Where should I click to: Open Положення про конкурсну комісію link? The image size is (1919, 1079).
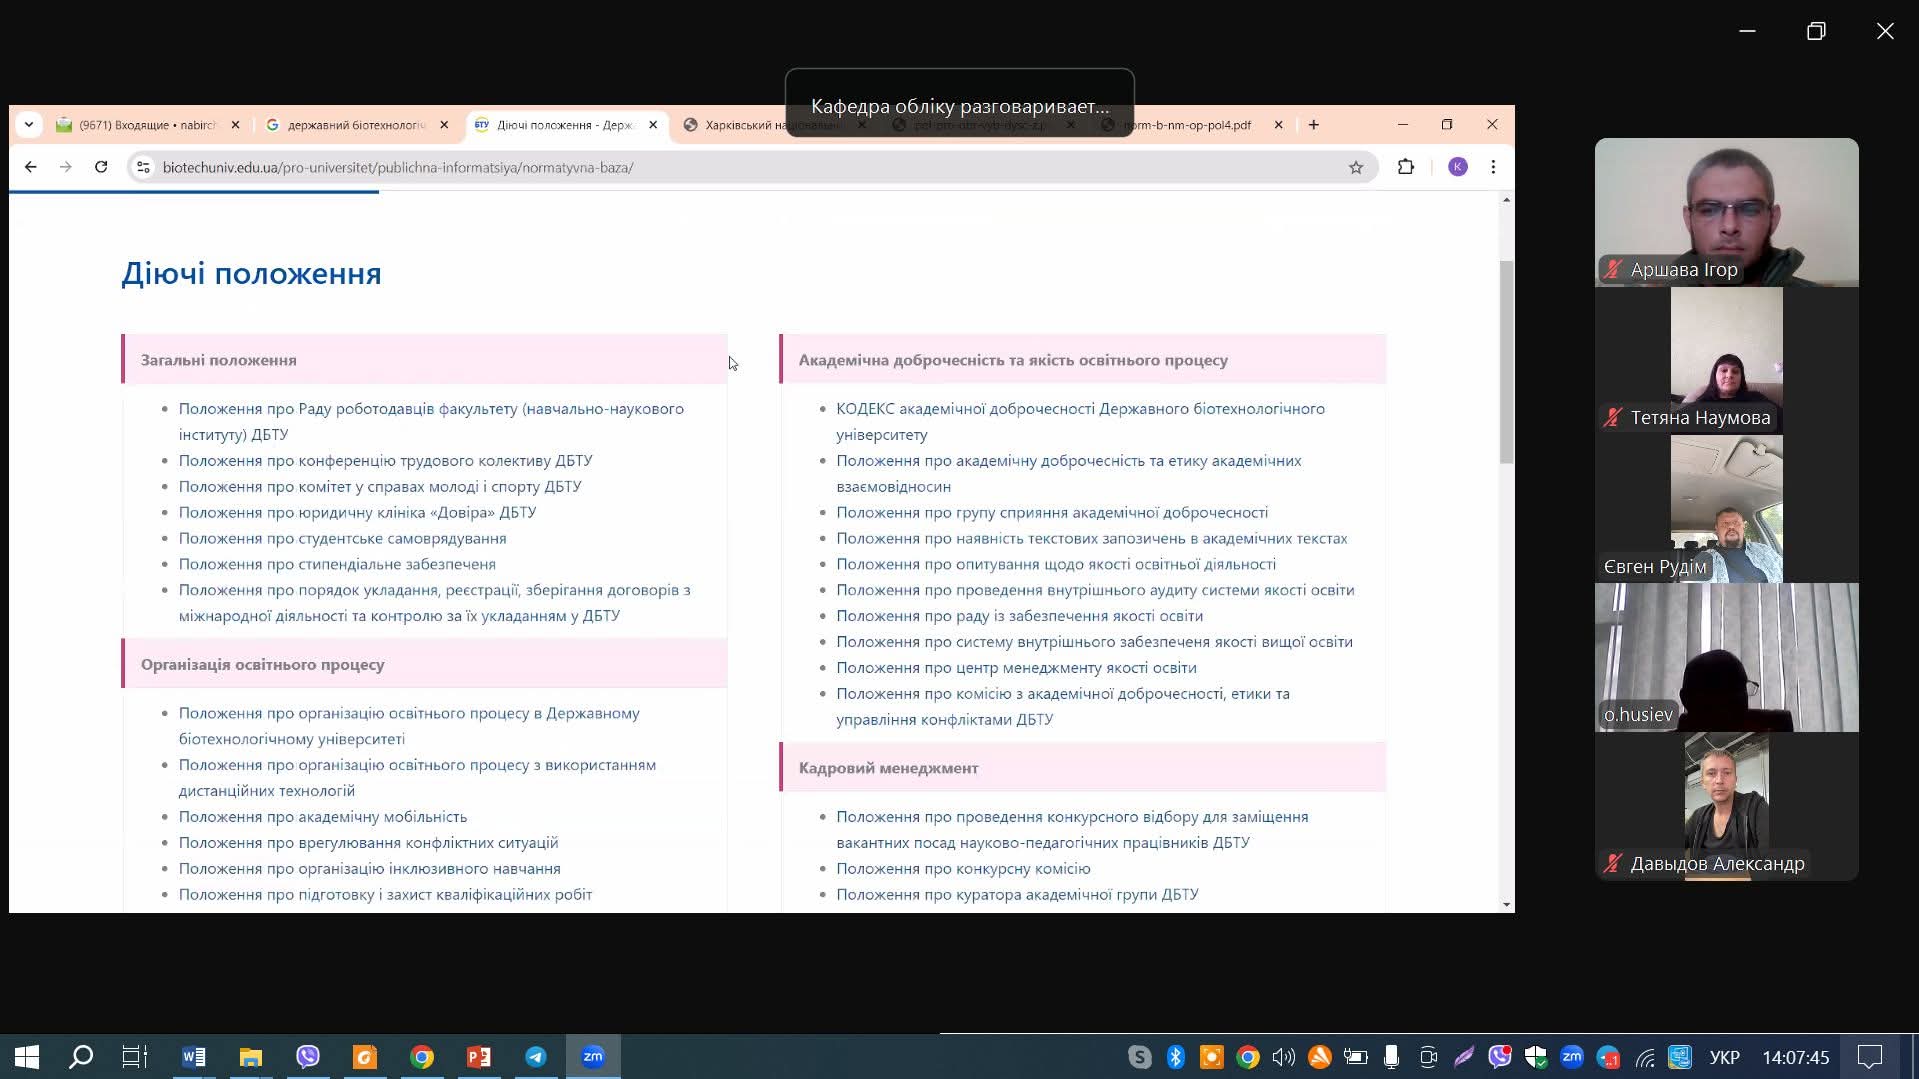coord(962,868)
